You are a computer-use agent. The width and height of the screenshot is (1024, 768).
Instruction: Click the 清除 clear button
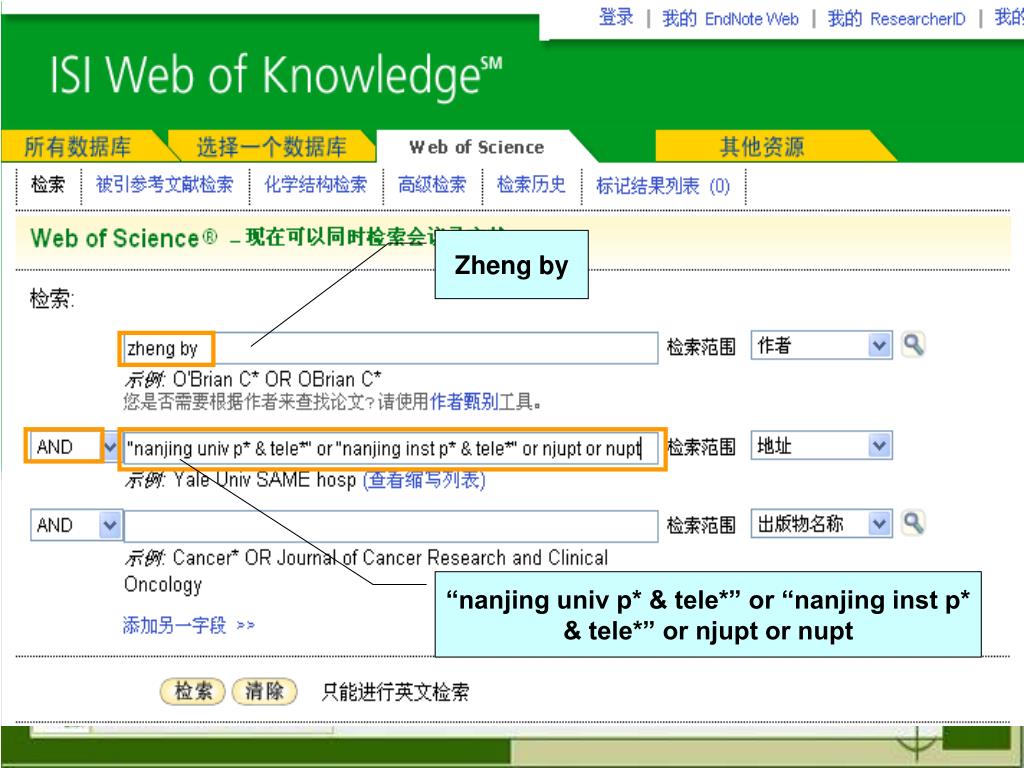264,691
